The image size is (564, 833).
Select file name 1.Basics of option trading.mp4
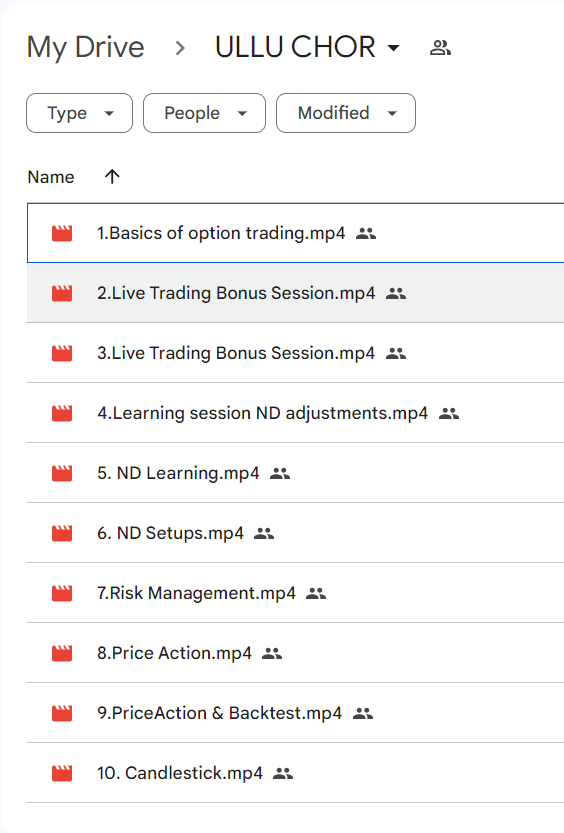click(221, 233)
